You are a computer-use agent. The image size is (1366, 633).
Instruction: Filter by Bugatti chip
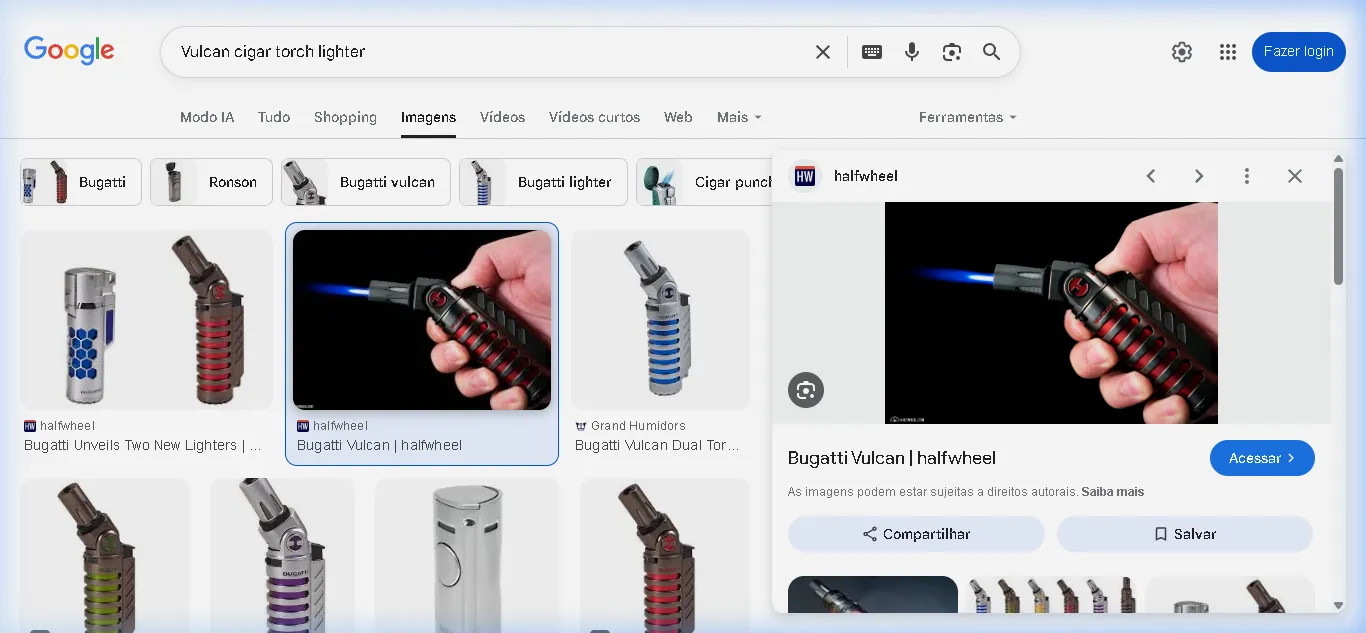81,182
